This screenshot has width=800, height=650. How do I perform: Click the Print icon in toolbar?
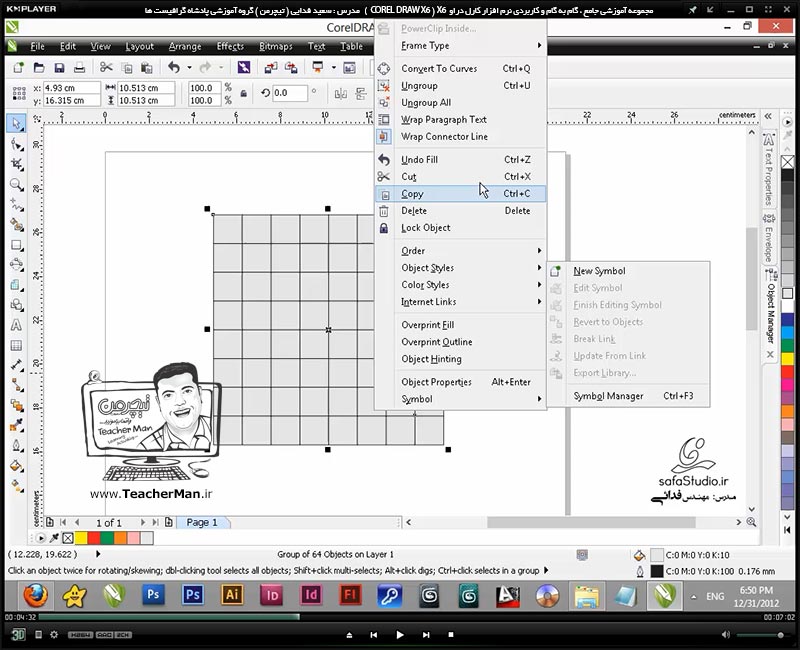(80, 67)
